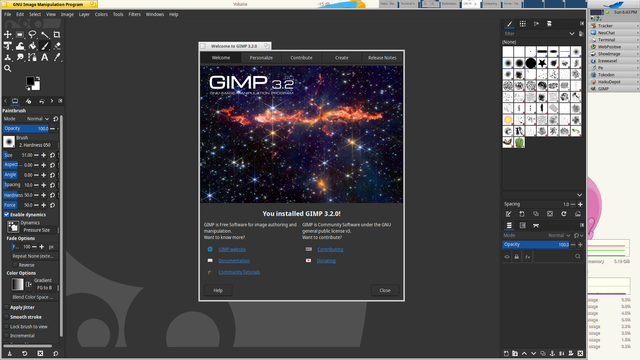640x360 pixels.
Task: Click Refresh brushes icon
Action: [x=564, y=214]
